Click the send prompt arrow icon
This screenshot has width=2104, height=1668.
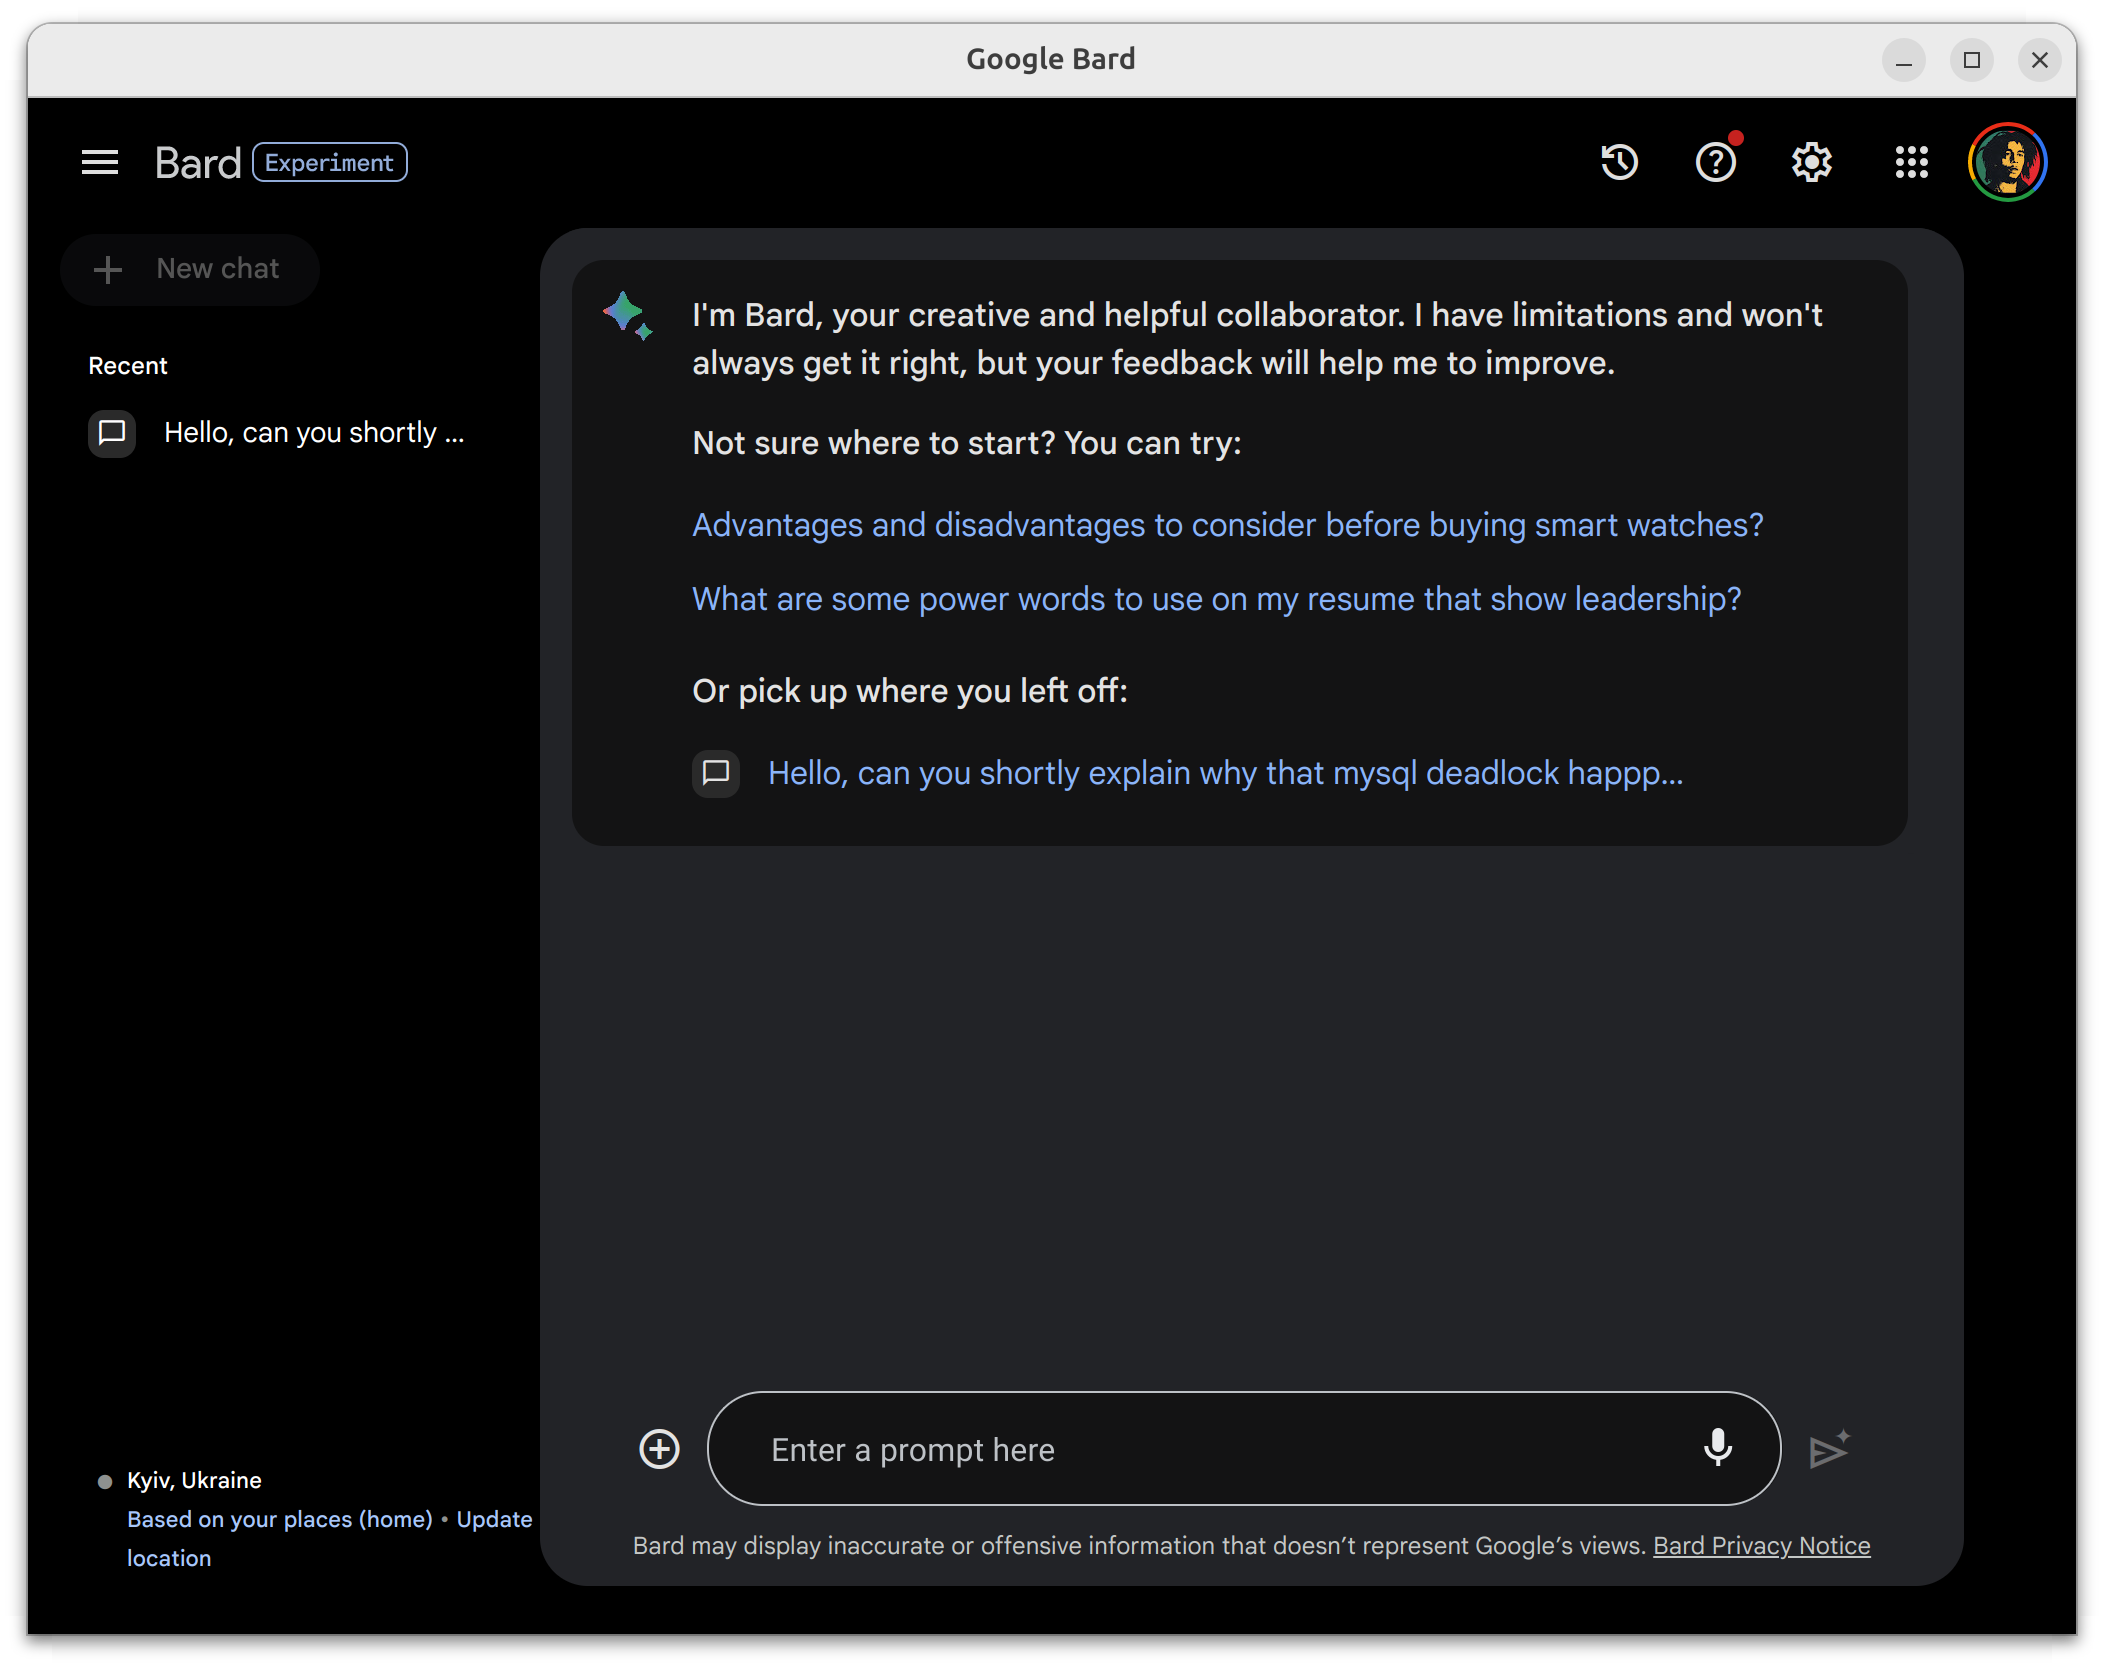coord(1829,1449)
